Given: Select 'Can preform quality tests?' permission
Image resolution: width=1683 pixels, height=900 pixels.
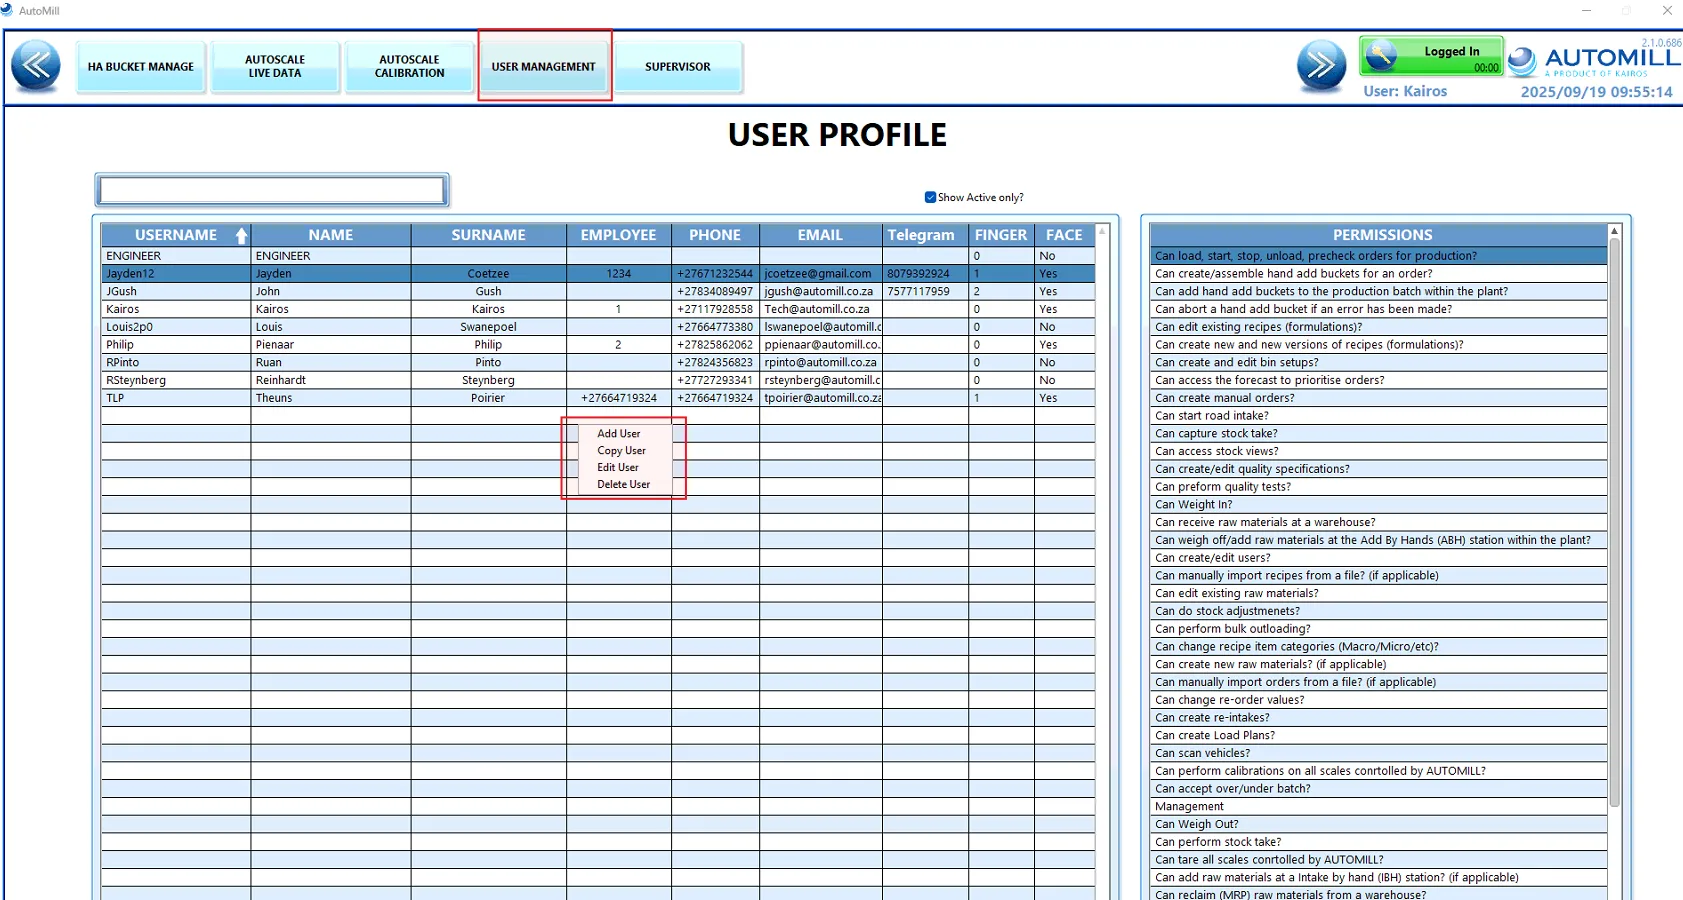Looking at the screenshot, I should pos(1379,487).
